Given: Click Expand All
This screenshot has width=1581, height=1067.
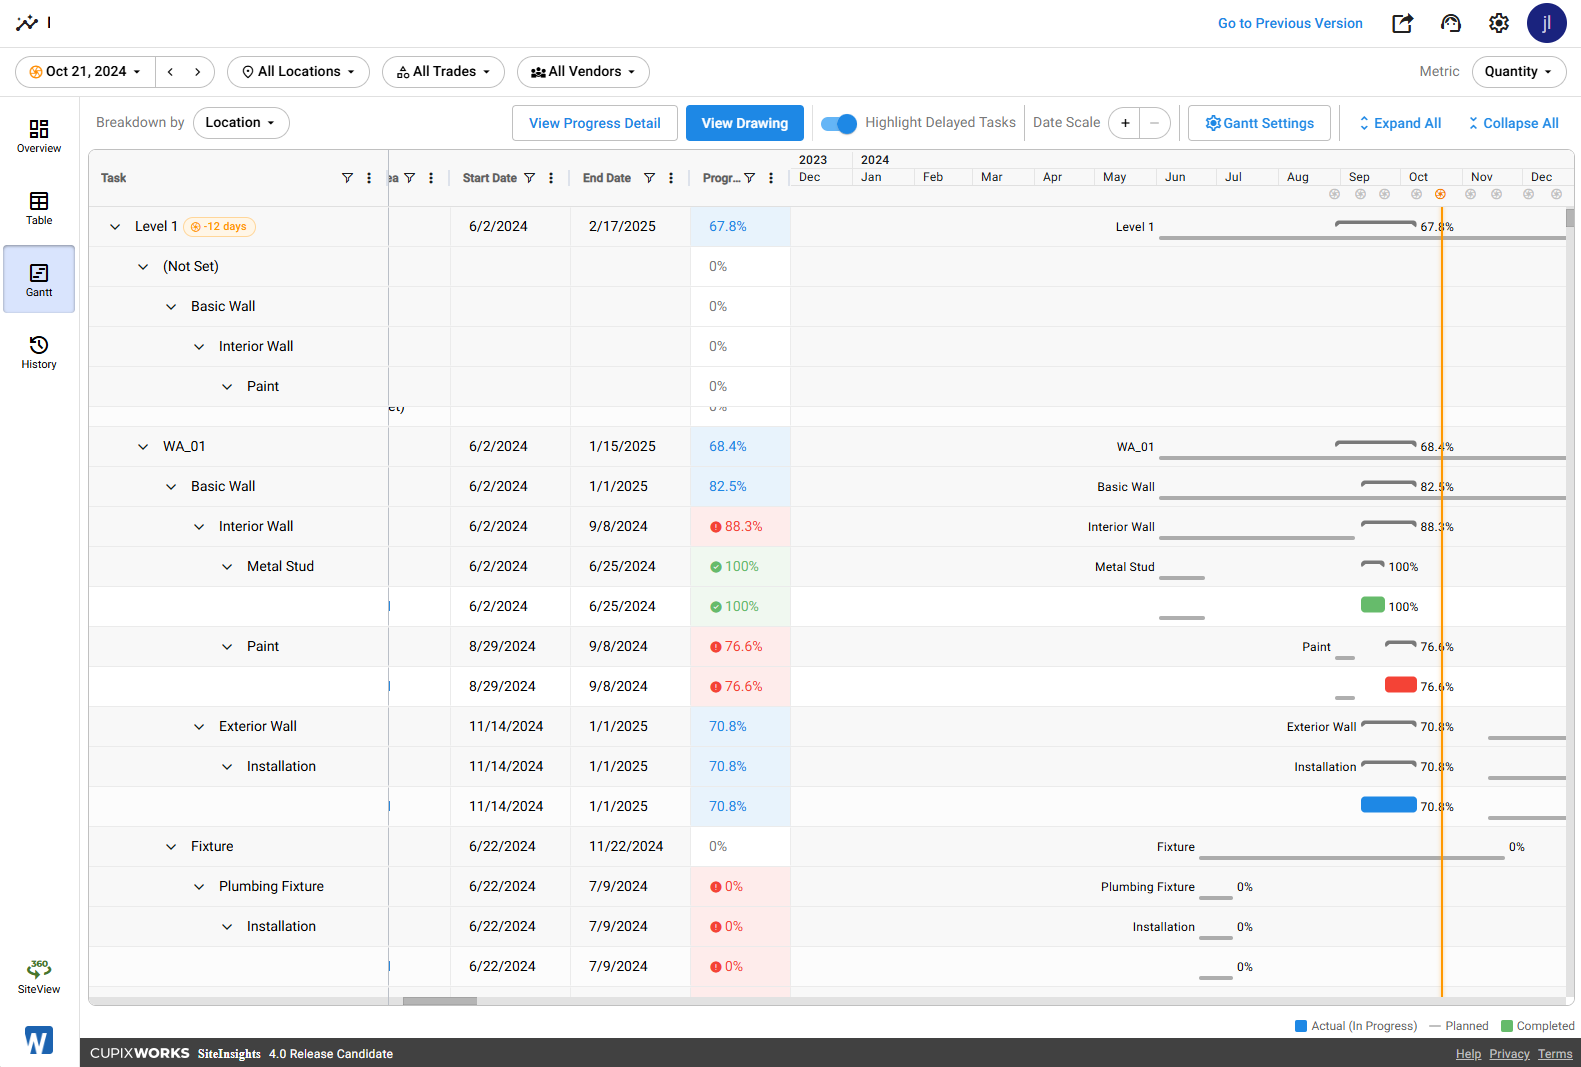Looking at the screenshot, I should click(1400, 123).
